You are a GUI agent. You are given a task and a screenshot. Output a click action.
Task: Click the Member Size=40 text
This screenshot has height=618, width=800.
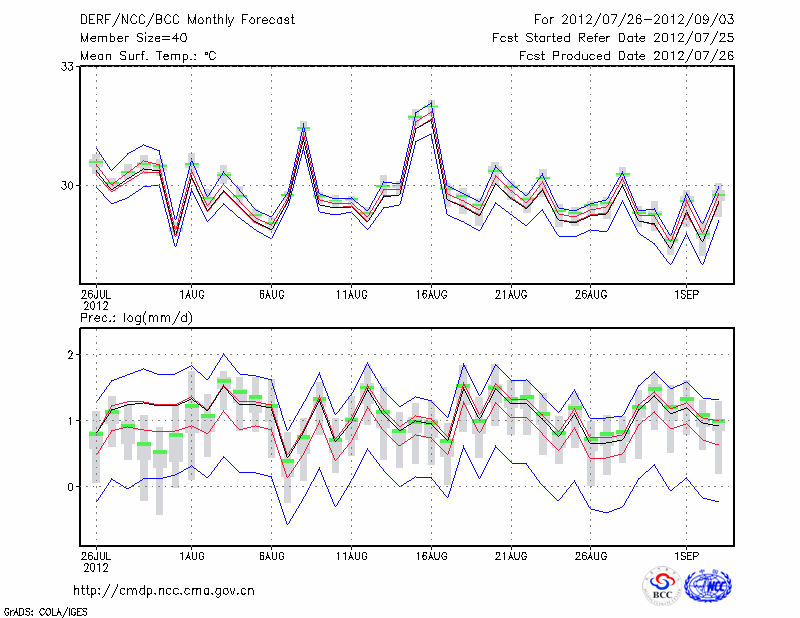[126, 38]
